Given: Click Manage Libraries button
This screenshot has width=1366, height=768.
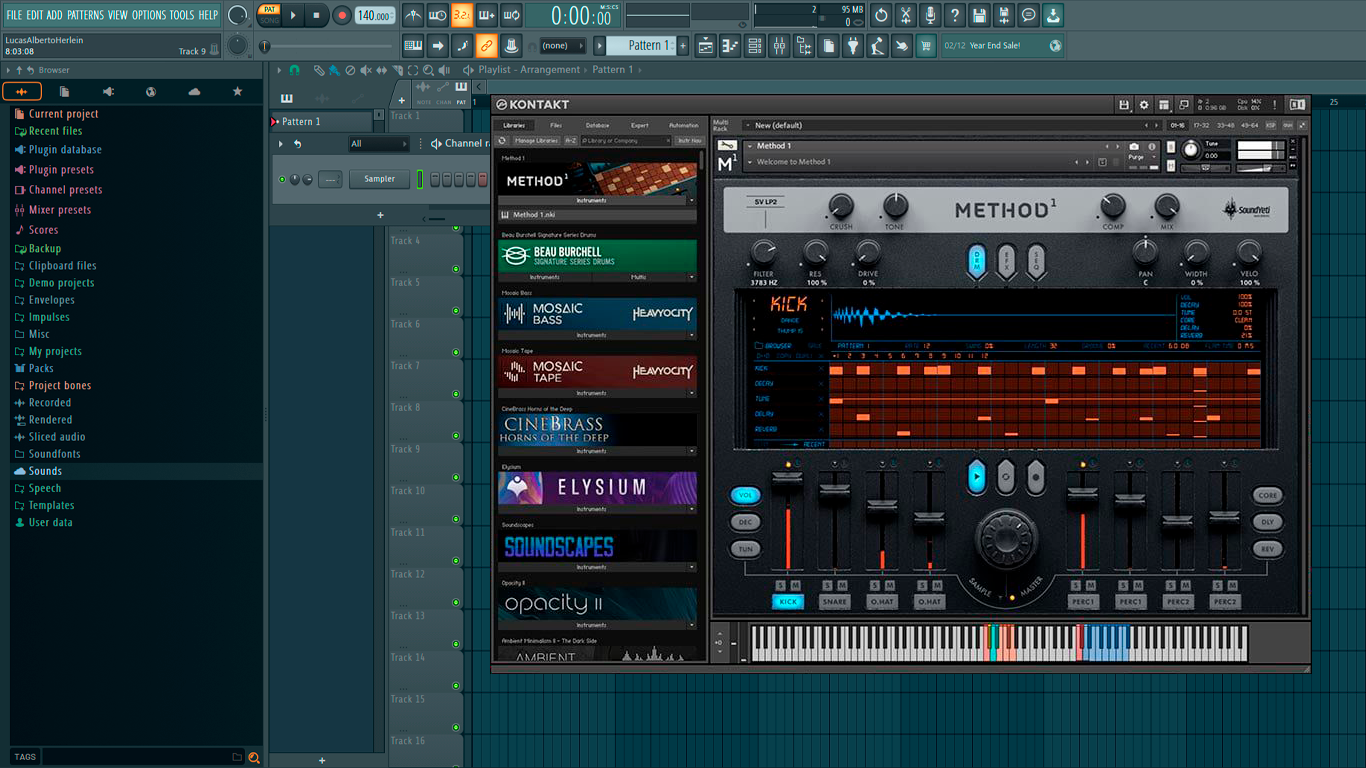Looking at the screenshot, I should point(536,141).
